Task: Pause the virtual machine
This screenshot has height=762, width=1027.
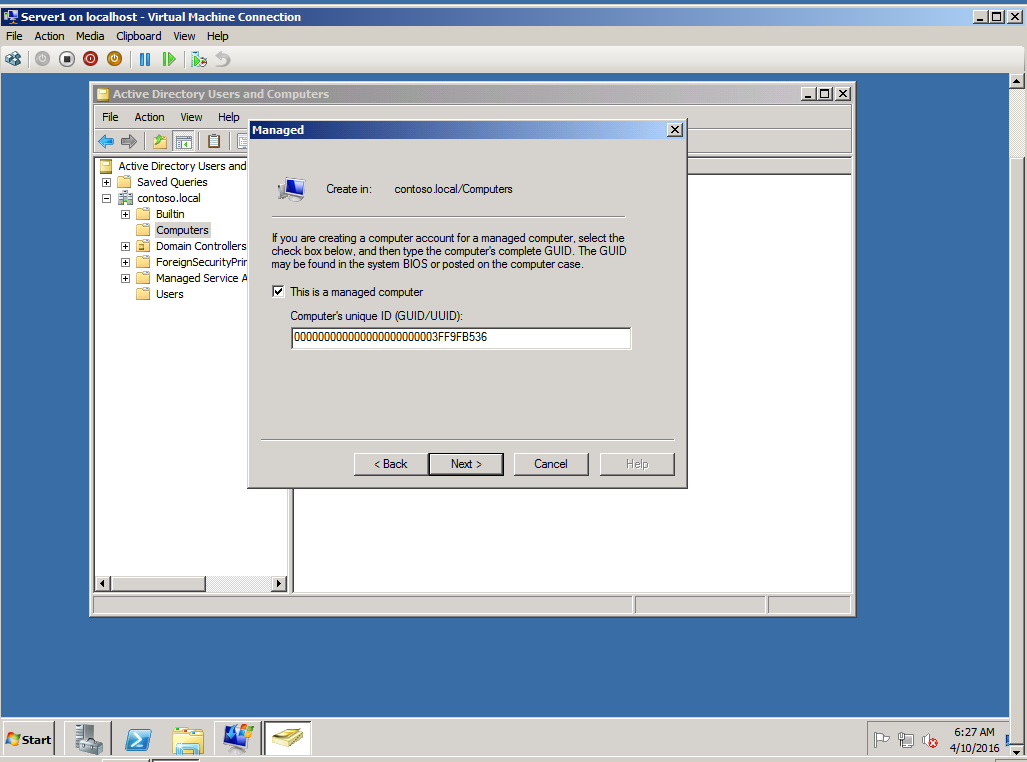Action: (145, 60)
